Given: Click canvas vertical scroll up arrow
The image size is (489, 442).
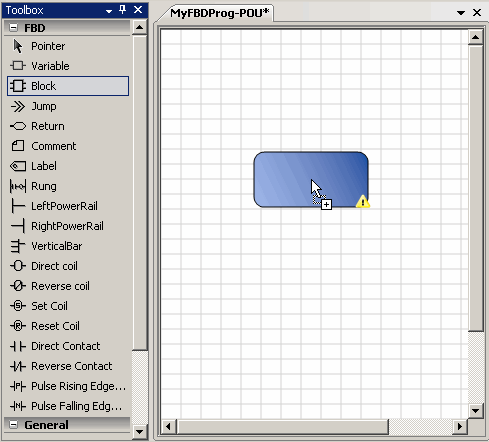Looking at the screenshot, I should click(476, 37).
